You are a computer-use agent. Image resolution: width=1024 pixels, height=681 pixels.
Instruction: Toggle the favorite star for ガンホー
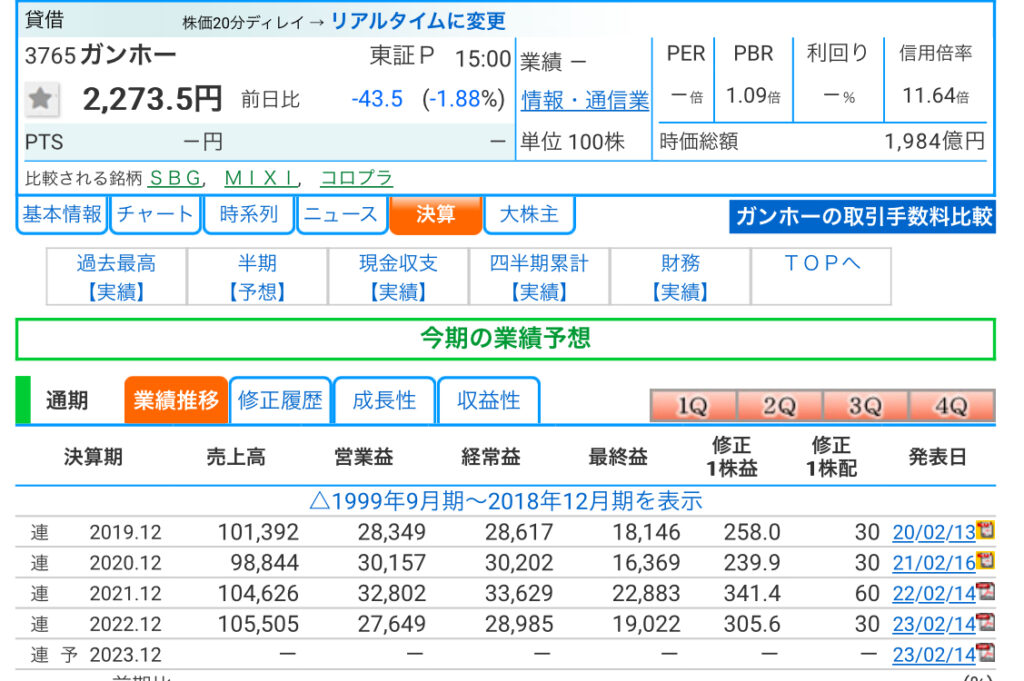point(41,99)
